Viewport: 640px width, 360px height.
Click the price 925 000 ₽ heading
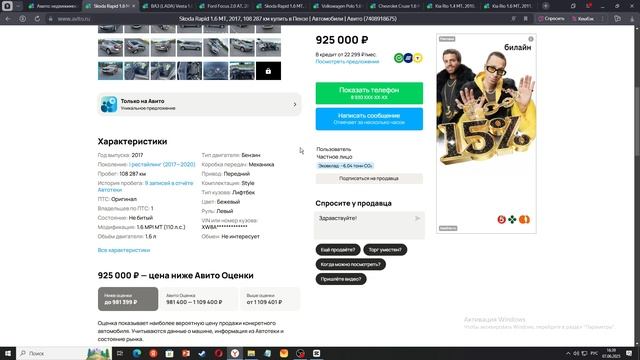point(342,40)
